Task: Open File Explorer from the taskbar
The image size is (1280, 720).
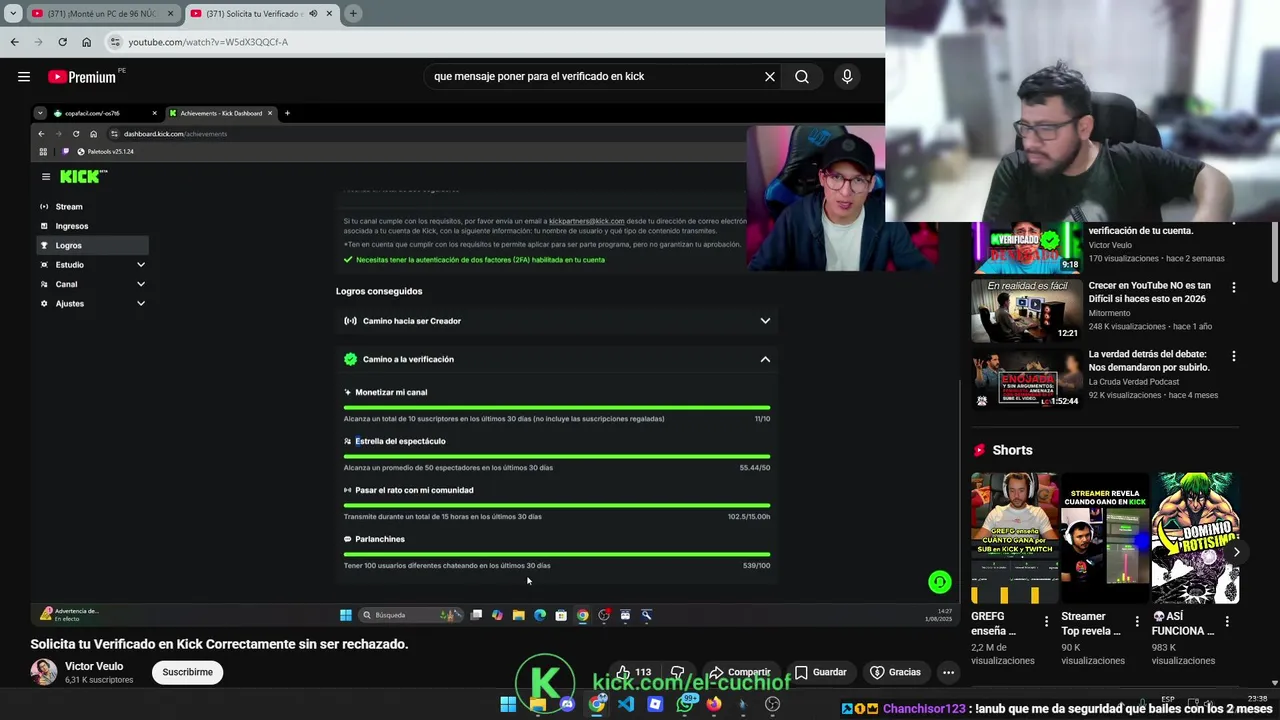Action: 538,704
